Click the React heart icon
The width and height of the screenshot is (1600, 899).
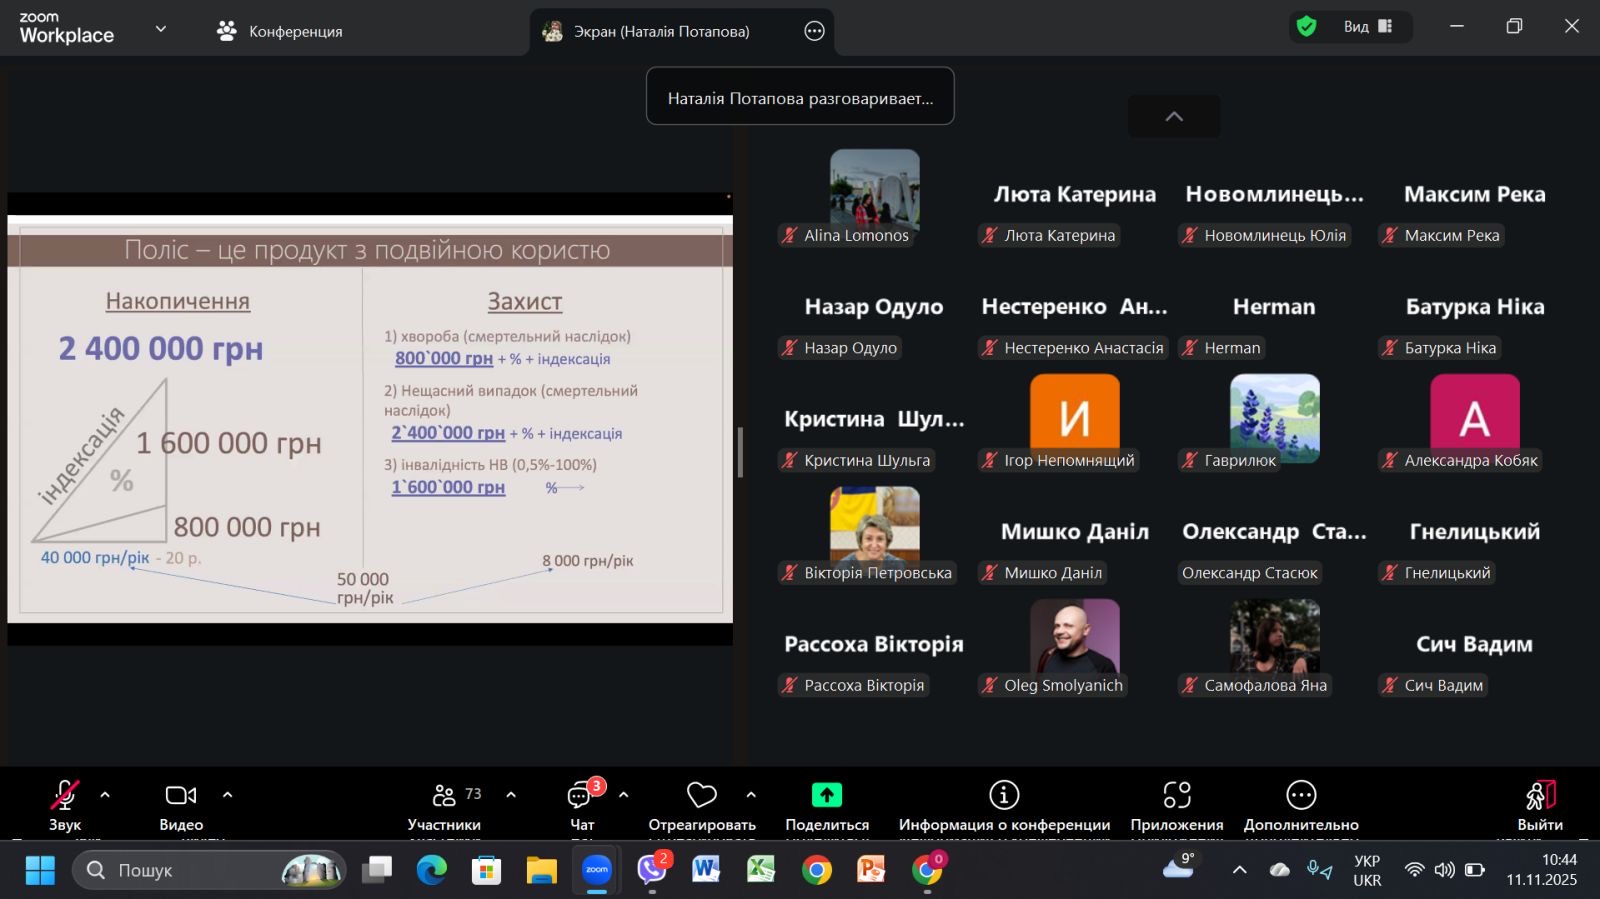click(x=702, y=796)
